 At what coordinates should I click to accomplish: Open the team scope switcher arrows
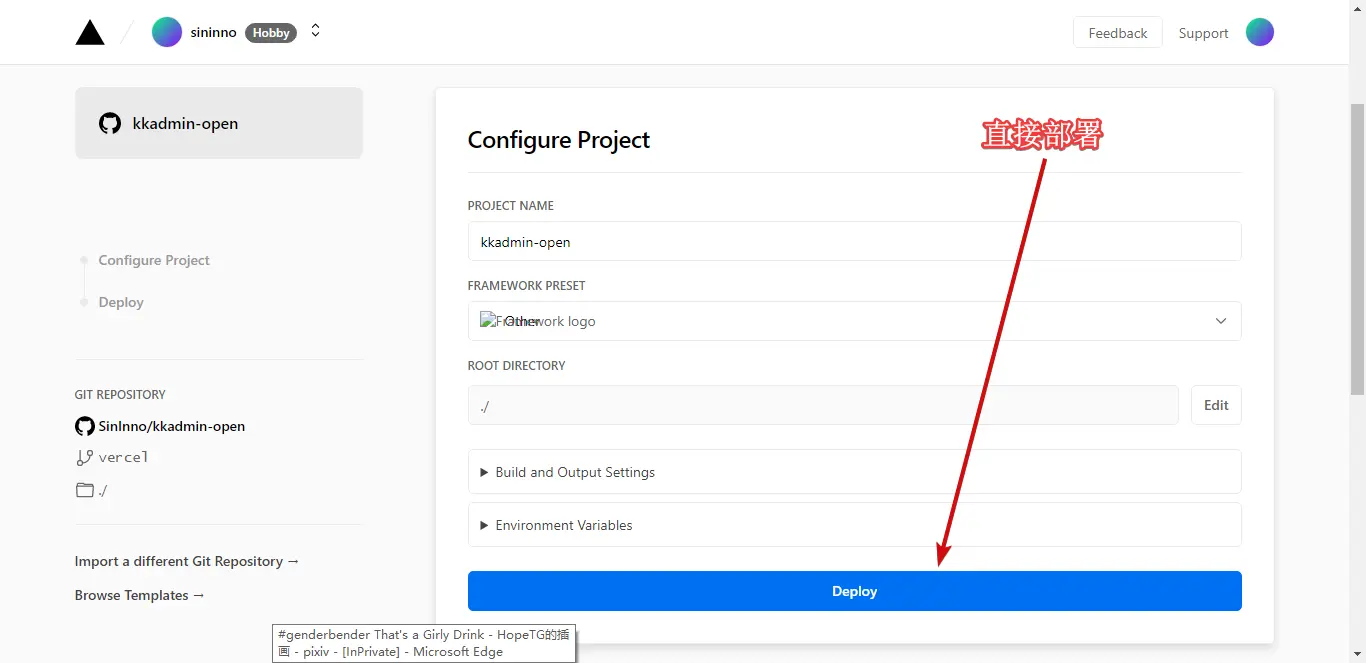pos(315,32)
